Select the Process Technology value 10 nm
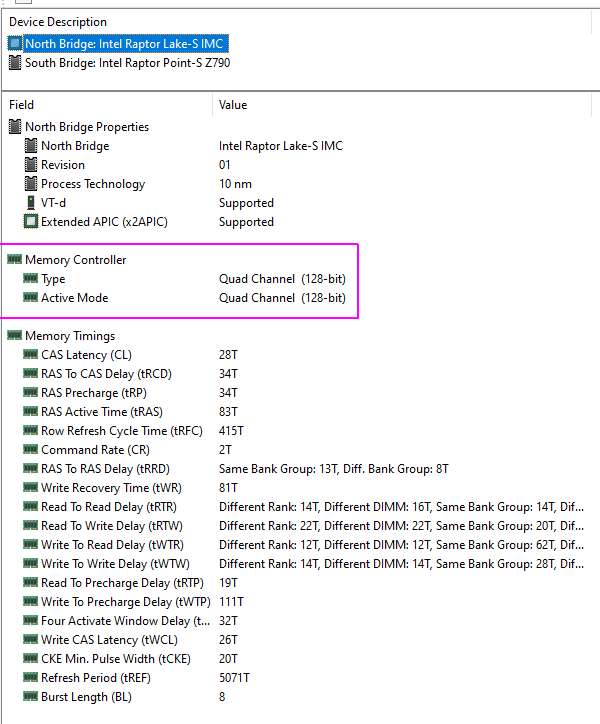 coord(235,184)
